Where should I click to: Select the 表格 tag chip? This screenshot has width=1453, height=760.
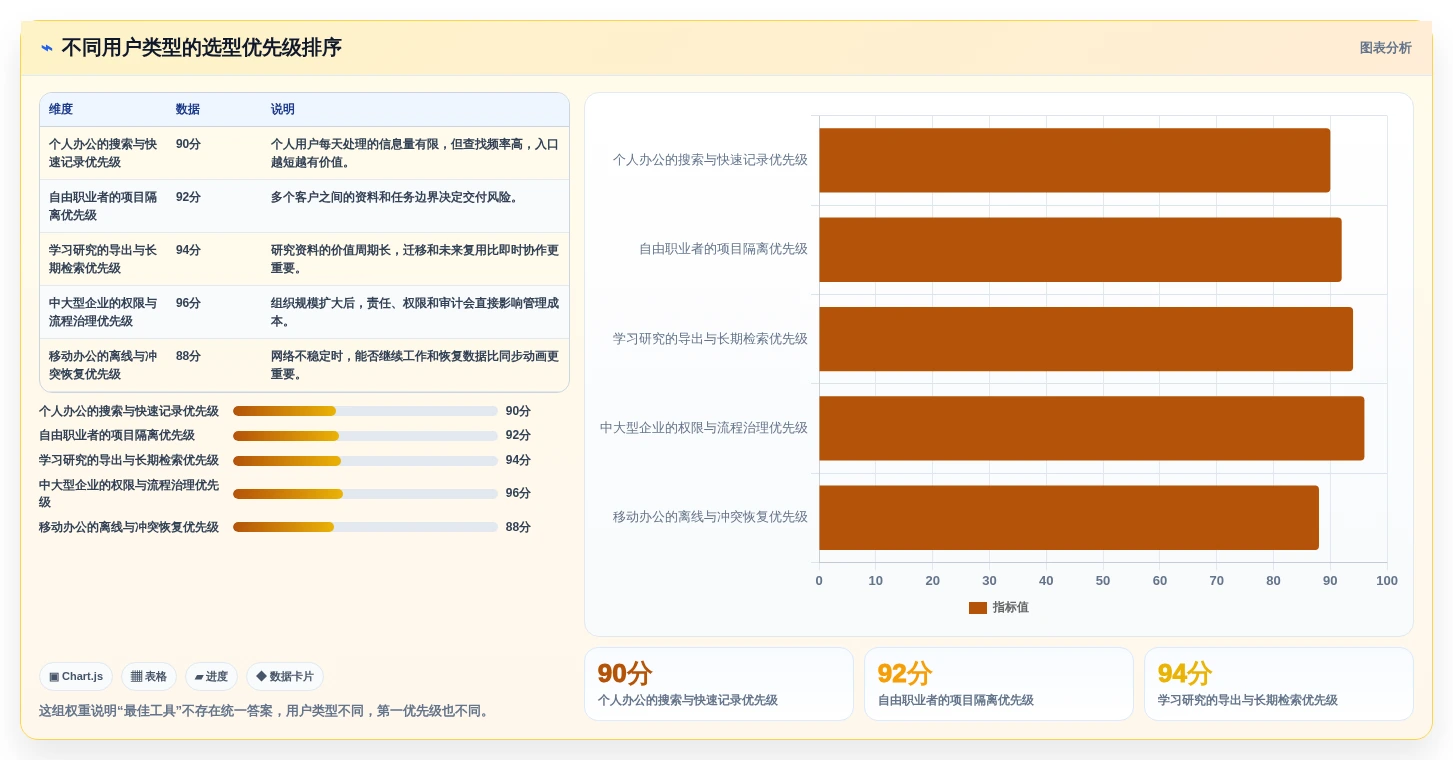[149, 677]
